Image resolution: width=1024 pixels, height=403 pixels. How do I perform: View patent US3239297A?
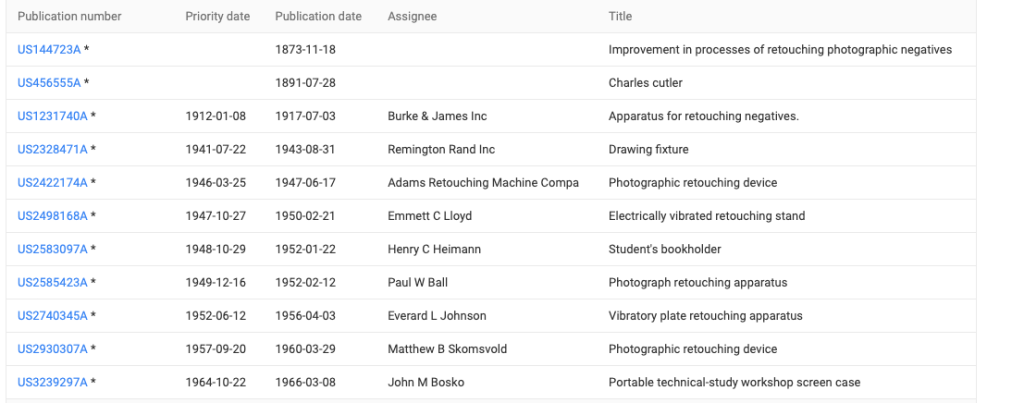coord(52,382)
